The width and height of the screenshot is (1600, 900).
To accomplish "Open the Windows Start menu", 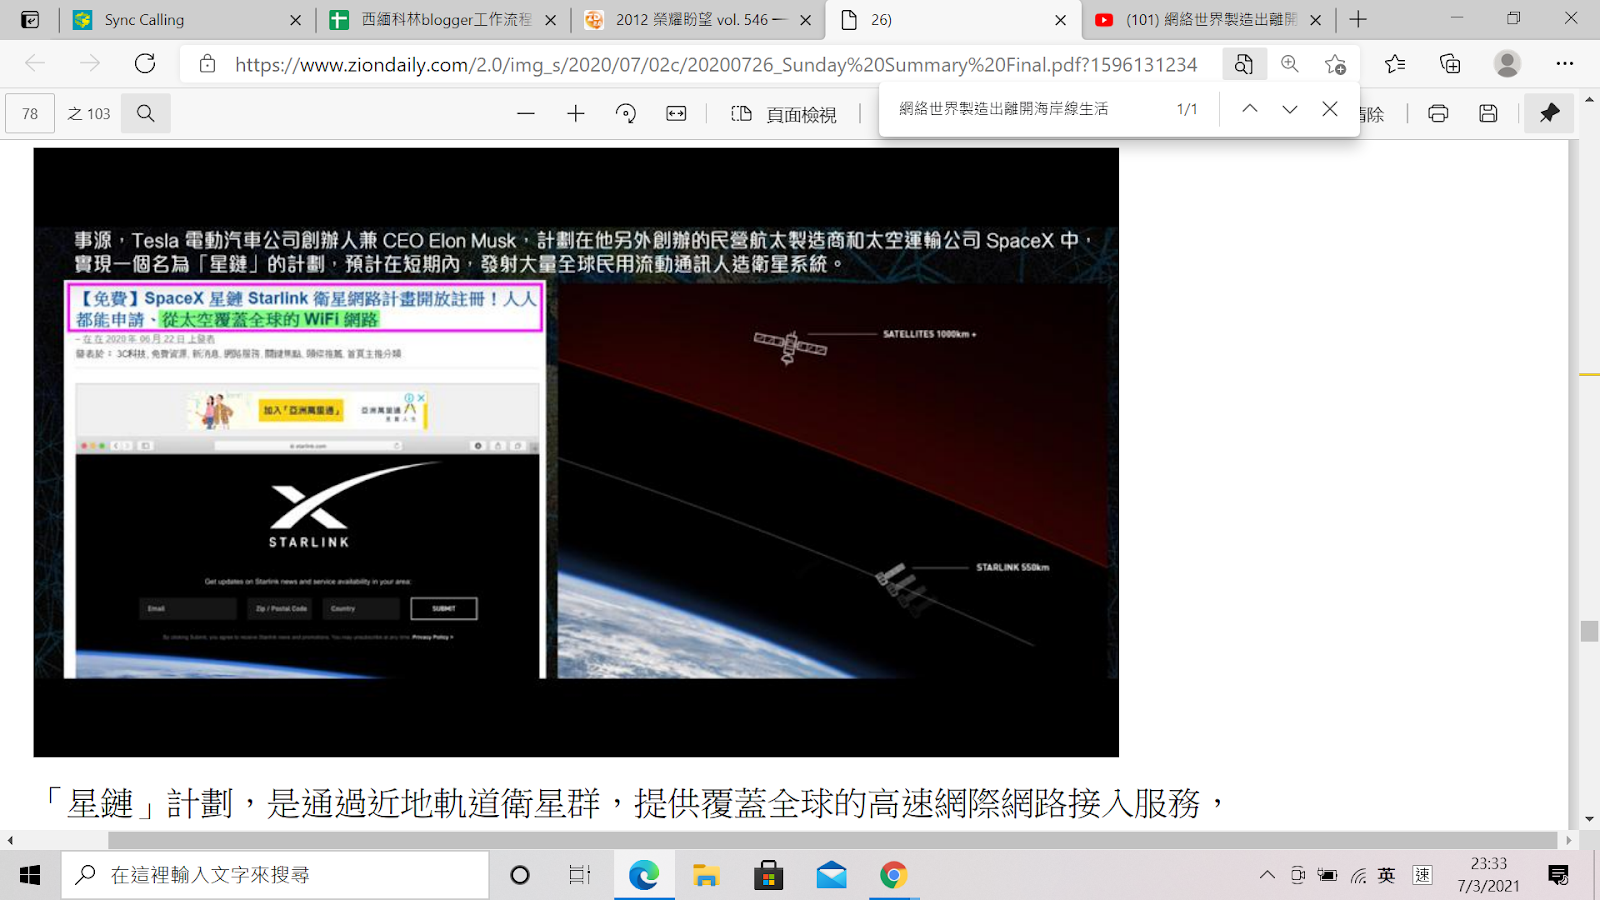I will coord(30,875).
